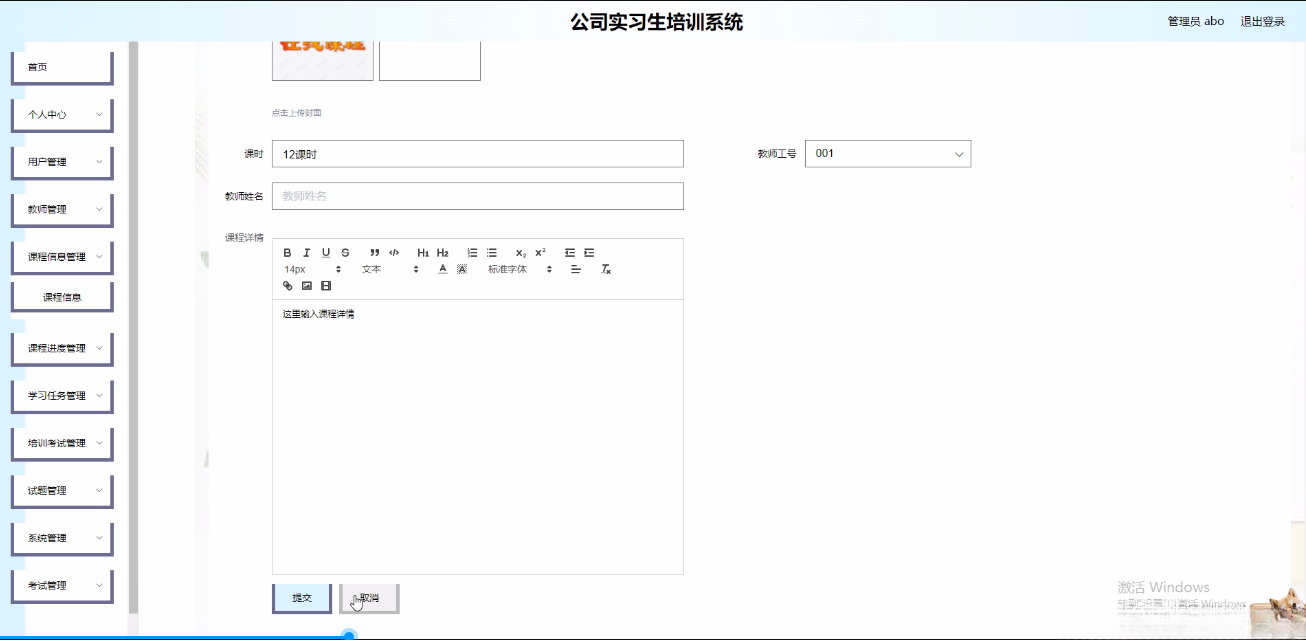The height and width of the screenshot is (640, 1306).
Task: Expand the 用户管理 sidebar menu
Action: pos(62,161)
